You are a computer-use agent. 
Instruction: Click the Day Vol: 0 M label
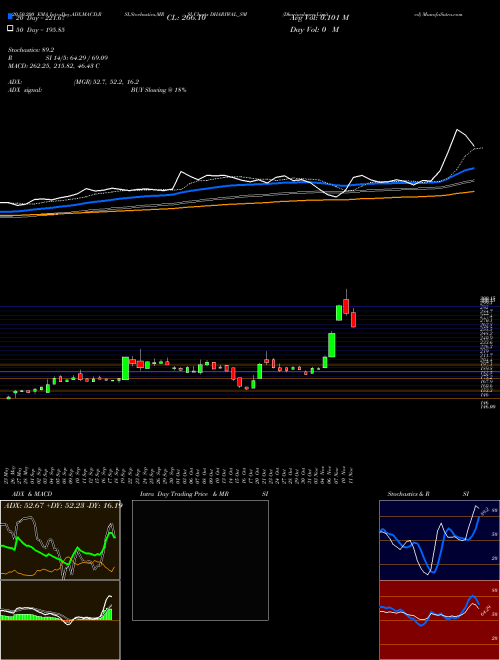coord(314,29)
